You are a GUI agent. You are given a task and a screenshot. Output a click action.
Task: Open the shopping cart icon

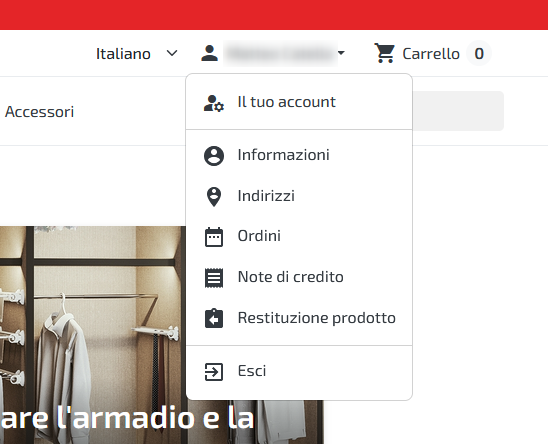[x=384, y=53]
